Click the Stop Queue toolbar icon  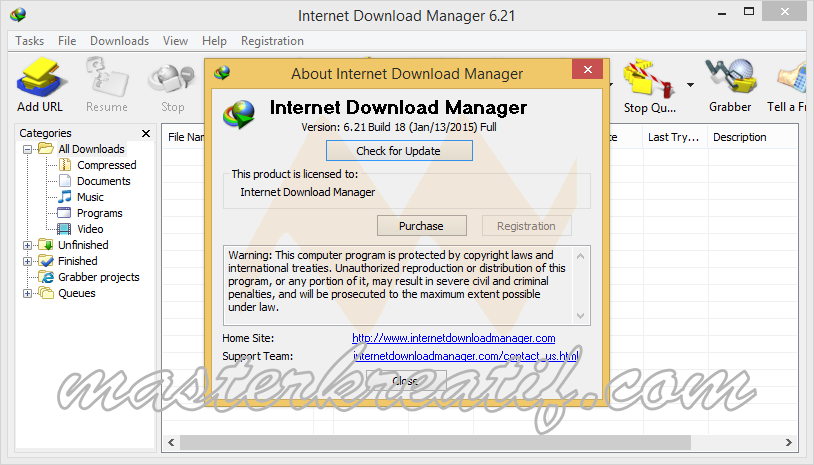point(649,78)
